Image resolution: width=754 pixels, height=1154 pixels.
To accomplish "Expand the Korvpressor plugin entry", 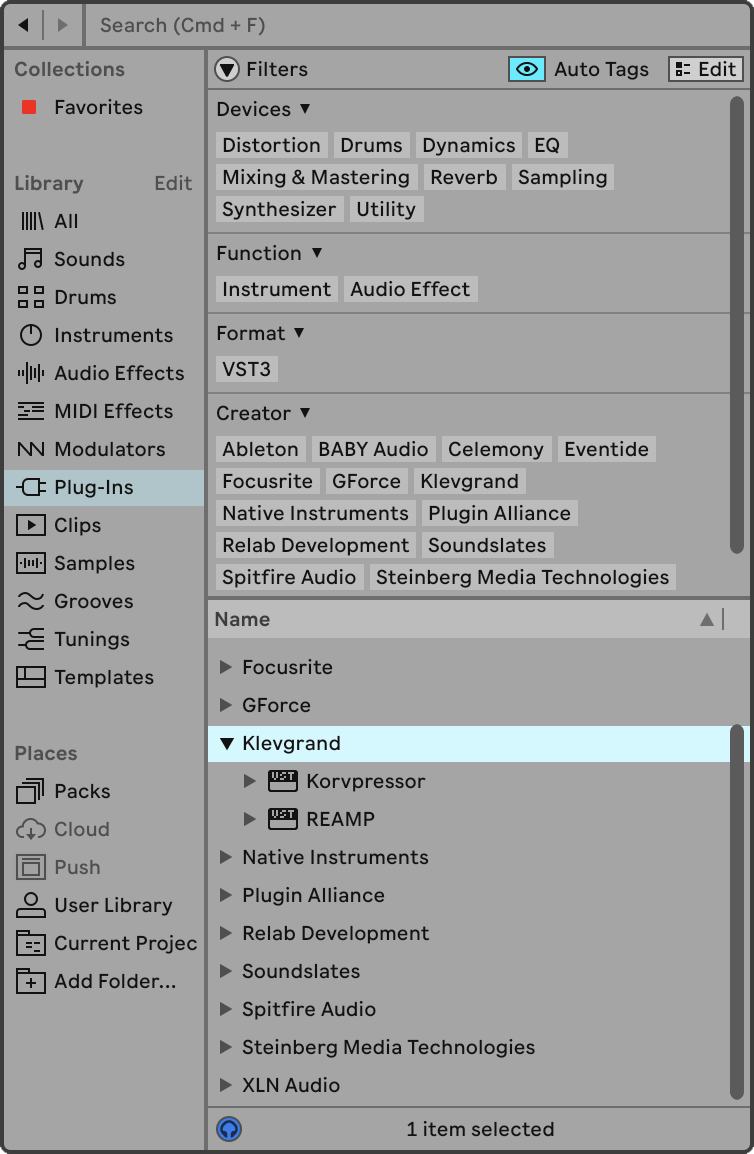I will (250, 782).
